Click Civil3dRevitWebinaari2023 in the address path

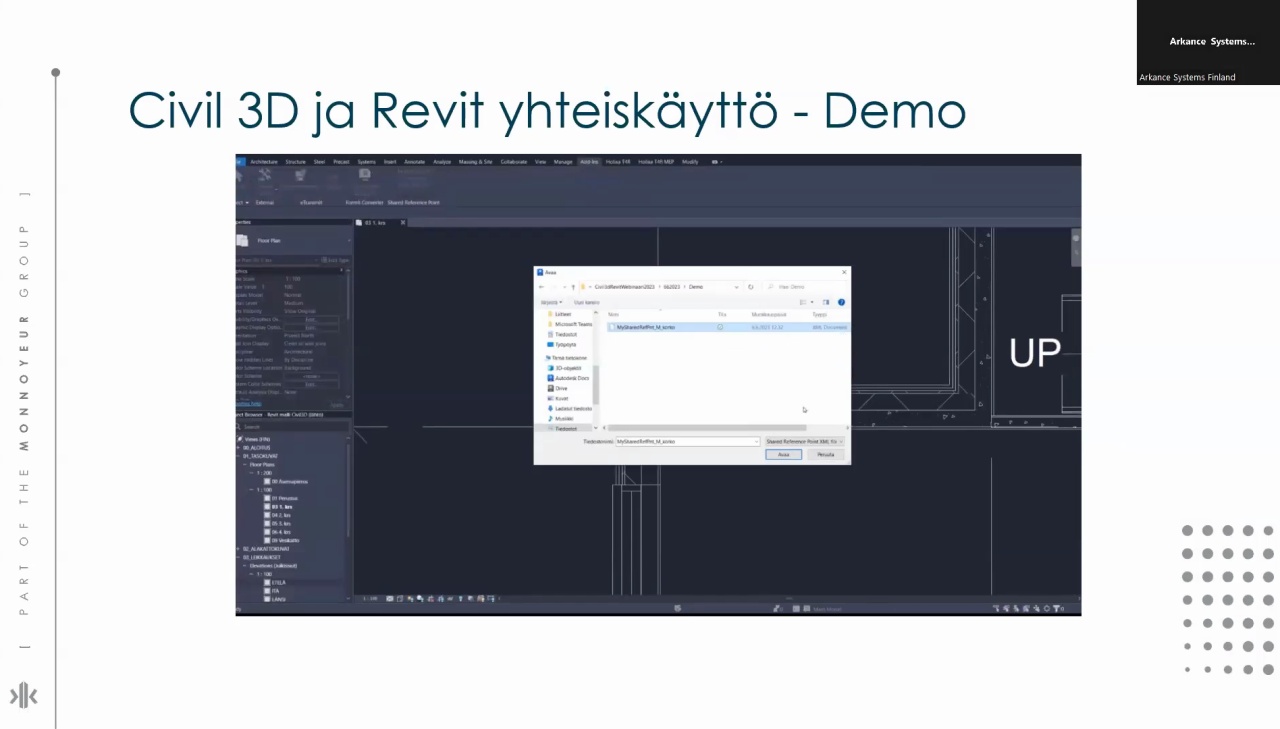point(624,287)
